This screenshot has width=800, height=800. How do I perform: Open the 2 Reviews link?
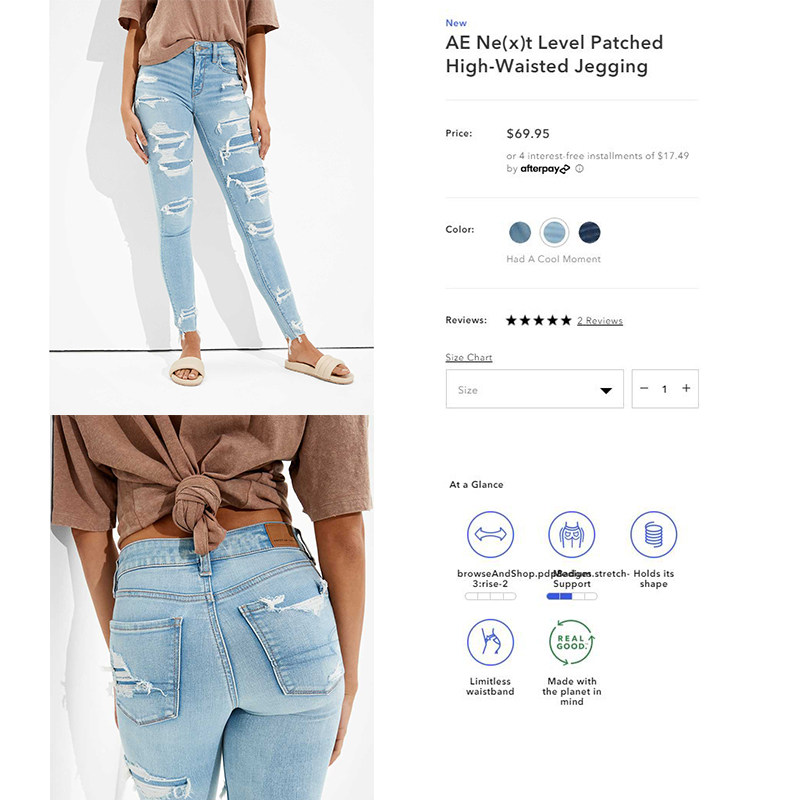click(600, 321)
